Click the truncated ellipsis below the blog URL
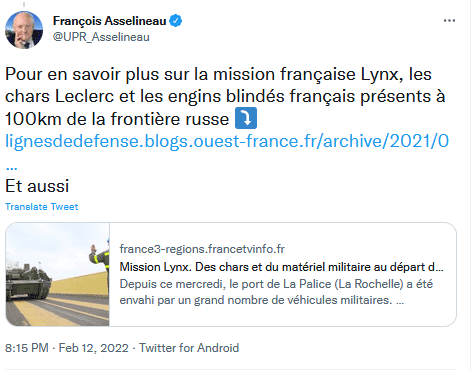Image resolution: width=472 pixels, height=371 pixels. (x=12, y=167)
